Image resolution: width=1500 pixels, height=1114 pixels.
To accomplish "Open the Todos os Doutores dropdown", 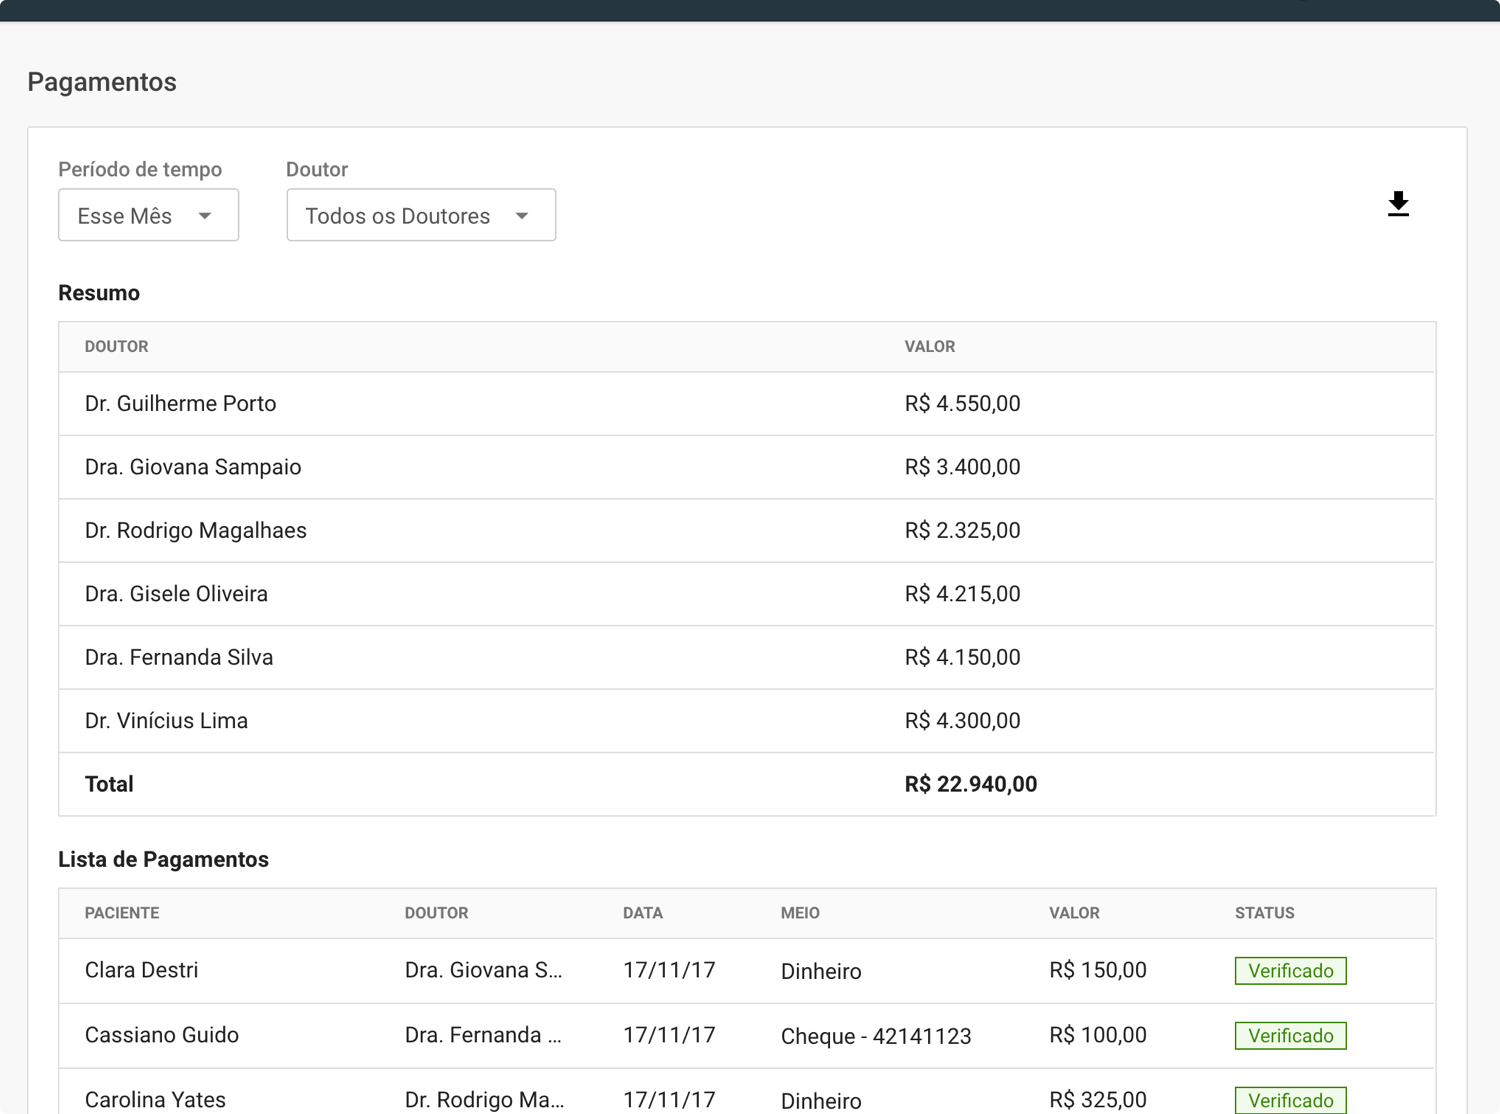I will point(421,215).
